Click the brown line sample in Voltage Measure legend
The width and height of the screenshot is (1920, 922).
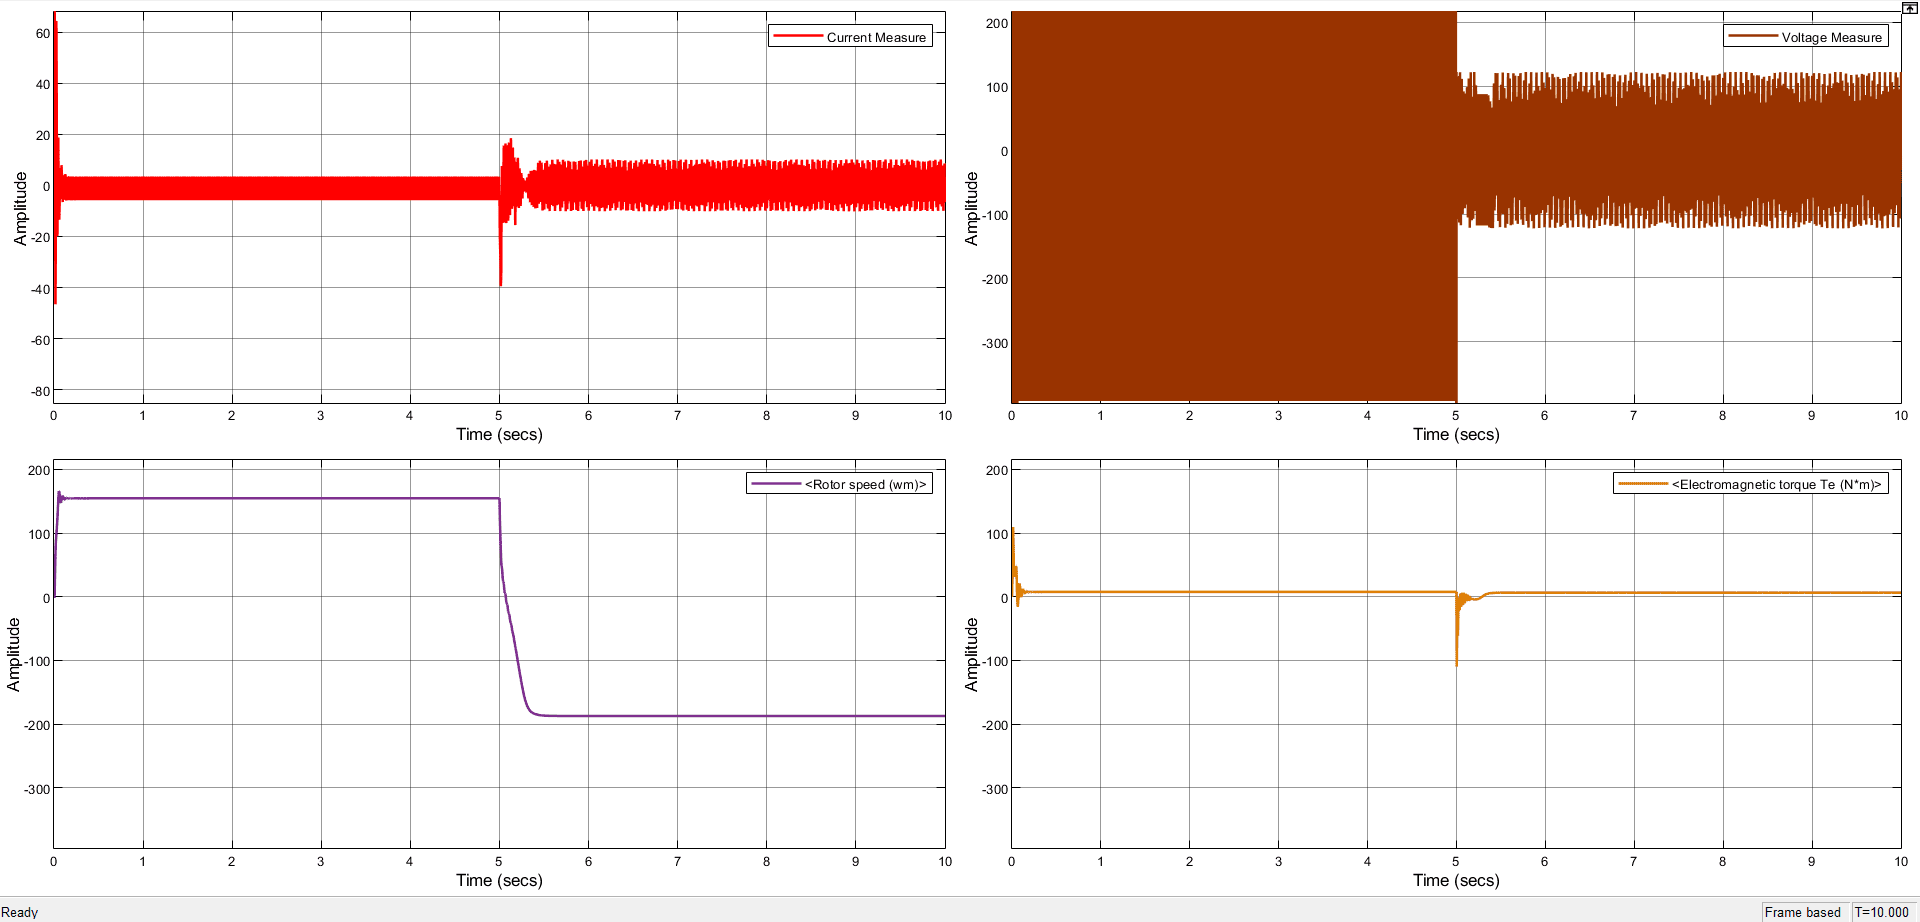click(1752, 37)
